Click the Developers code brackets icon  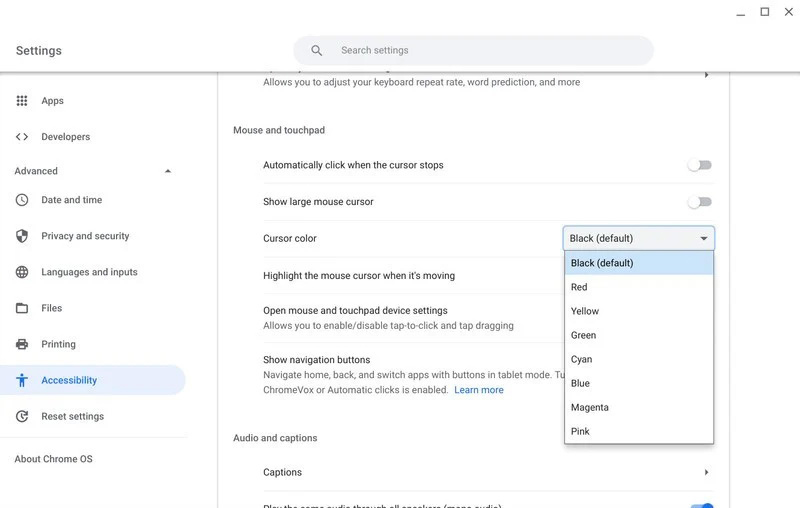coord(22,137)
